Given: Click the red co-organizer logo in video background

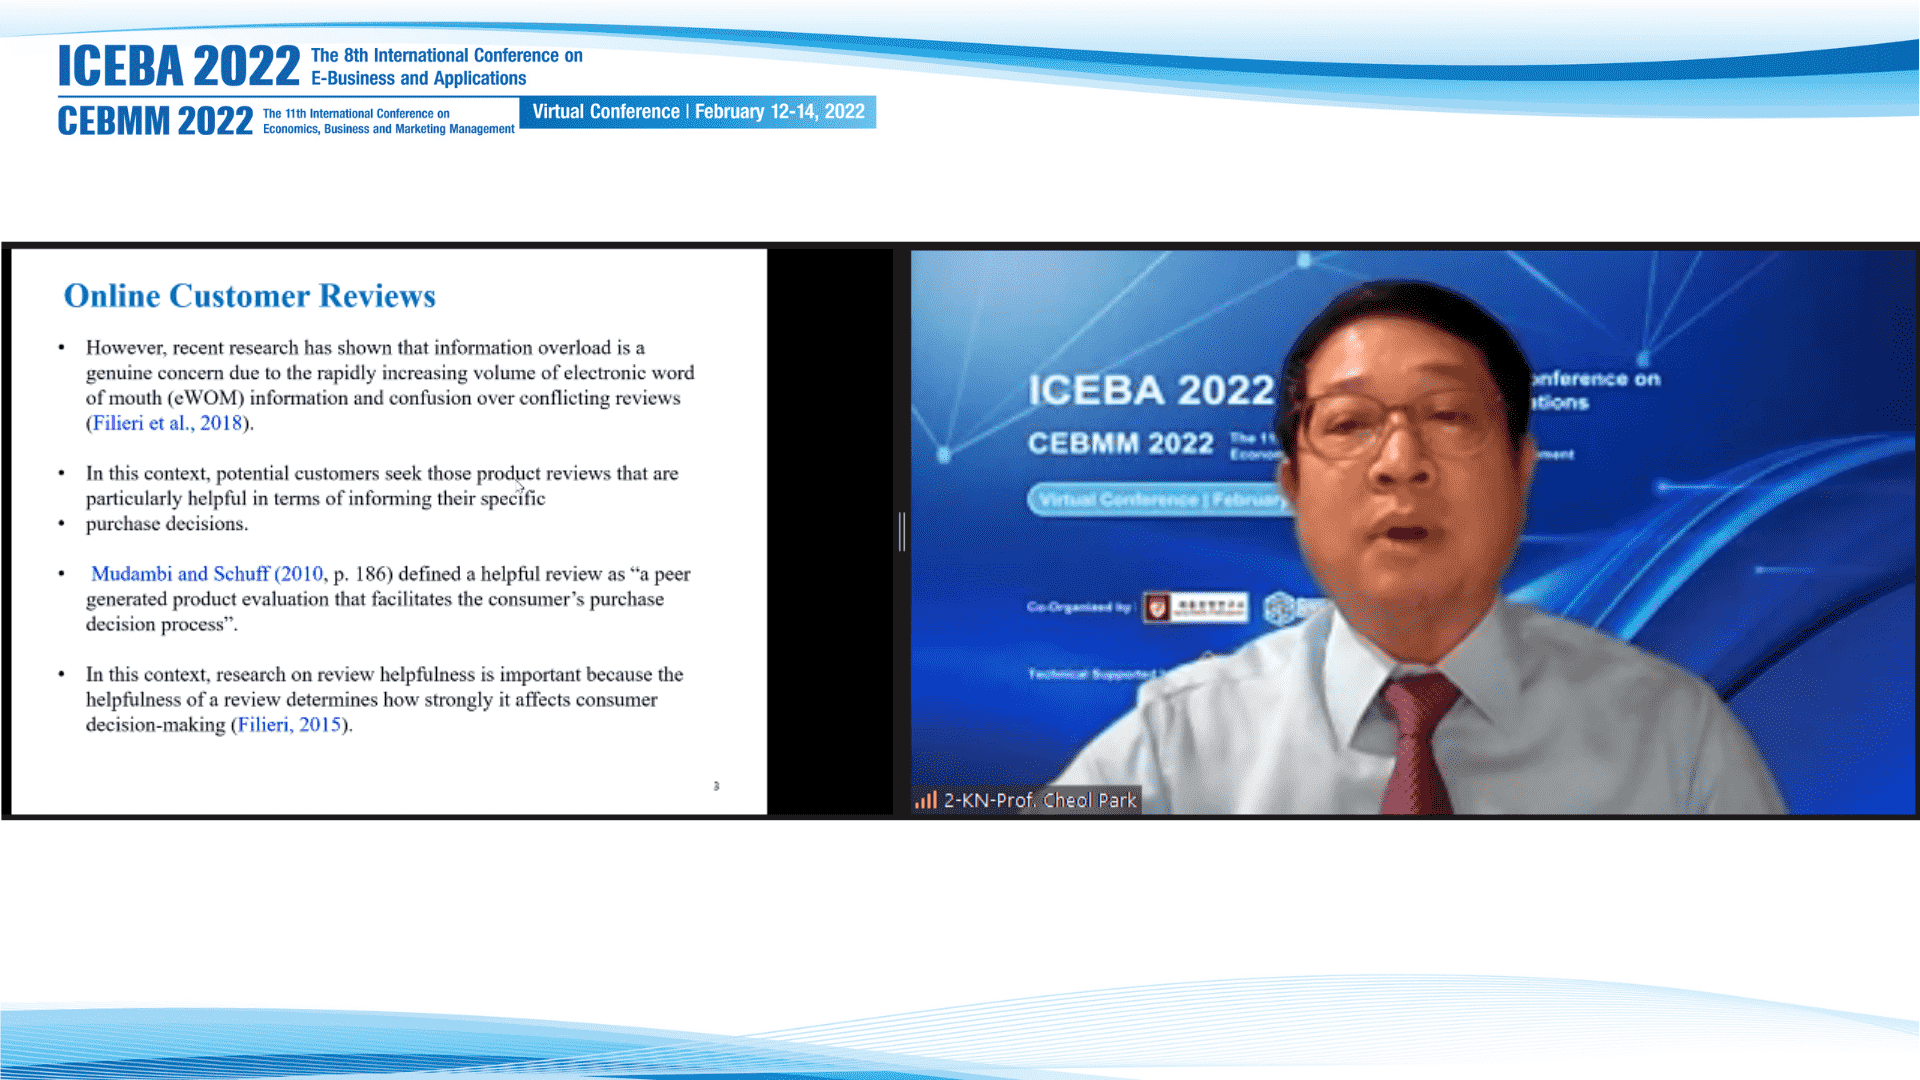Looking at the screenshot, I should click(x=1157, y=607).
